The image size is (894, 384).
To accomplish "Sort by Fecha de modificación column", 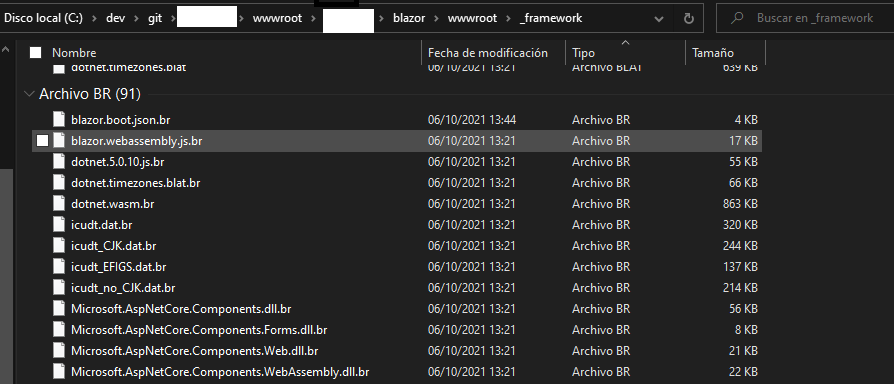I will (x=487, y=52).
